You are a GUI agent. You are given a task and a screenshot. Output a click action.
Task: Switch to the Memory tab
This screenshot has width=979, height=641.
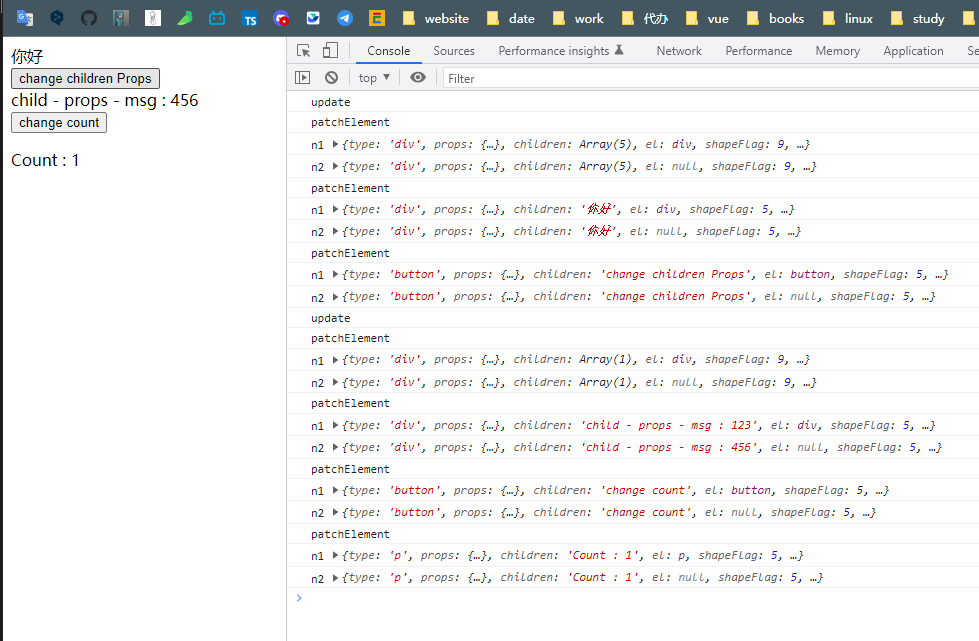coord(837,51)
